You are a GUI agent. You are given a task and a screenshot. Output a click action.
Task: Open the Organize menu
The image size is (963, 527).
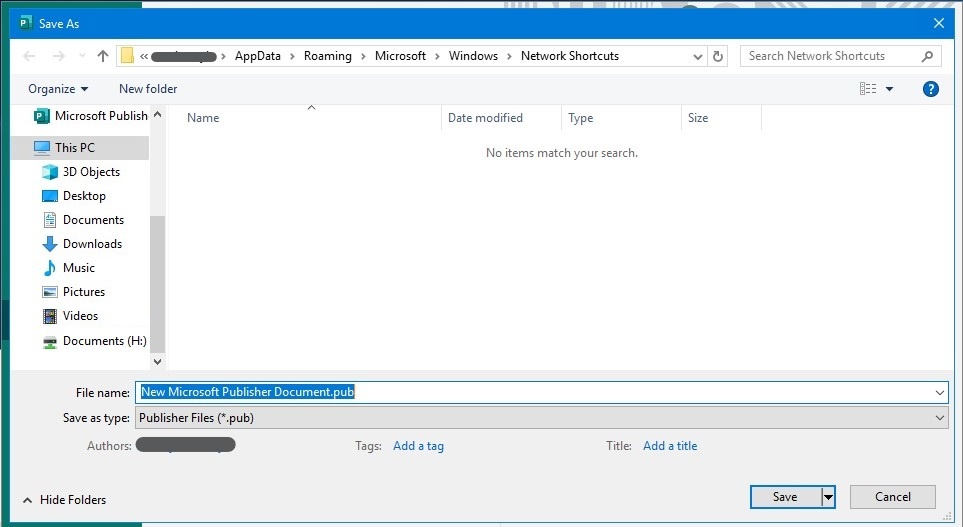coord(58,89)
